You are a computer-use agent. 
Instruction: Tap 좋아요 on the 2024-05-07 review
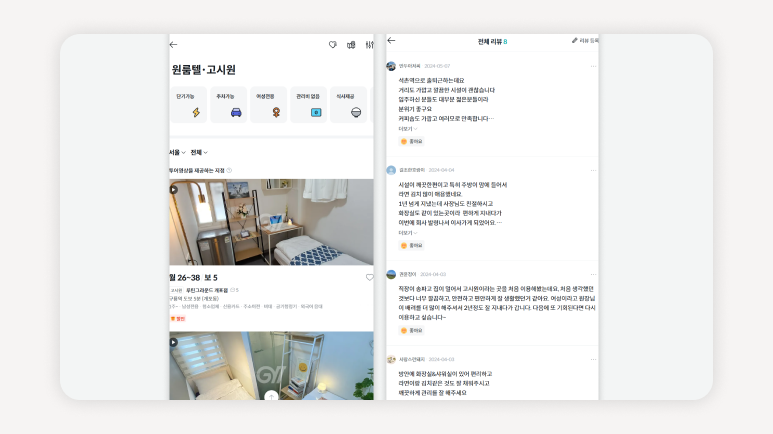point(412,142)
